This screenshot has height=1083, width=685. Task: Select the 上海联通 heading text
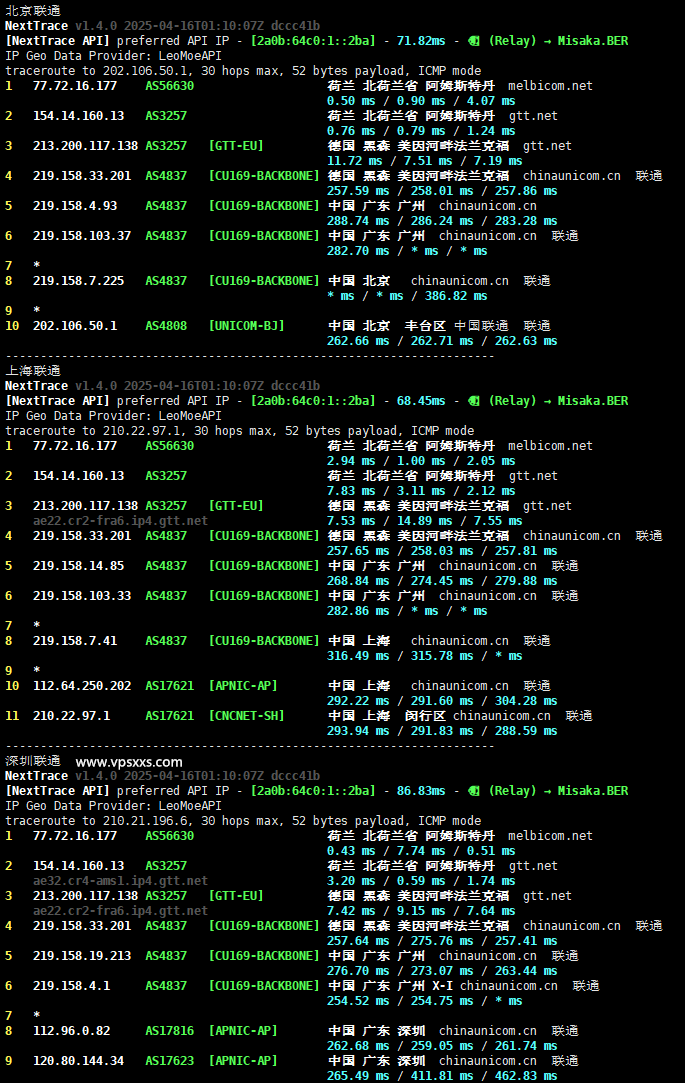pyautogui.click(x=32, y=371)
